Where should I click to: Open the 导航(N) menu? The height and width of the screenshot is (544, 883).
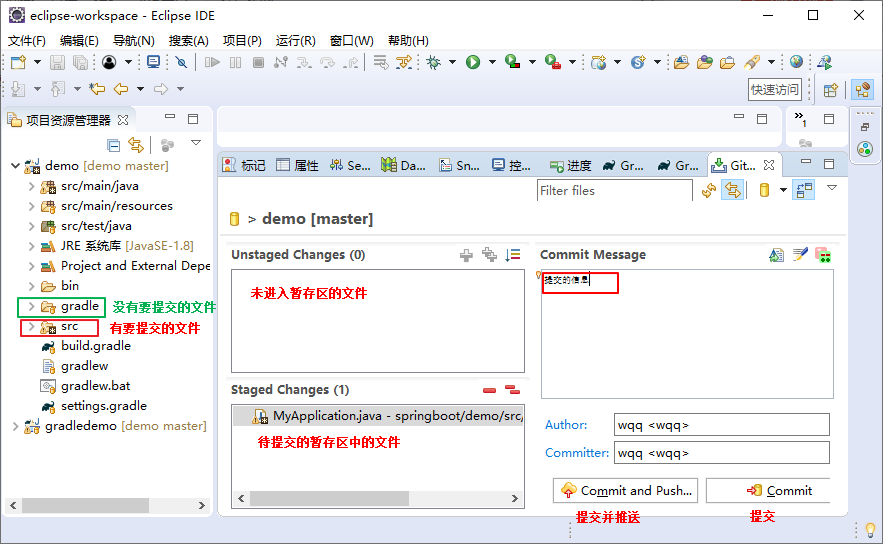[x=133, y=41]
